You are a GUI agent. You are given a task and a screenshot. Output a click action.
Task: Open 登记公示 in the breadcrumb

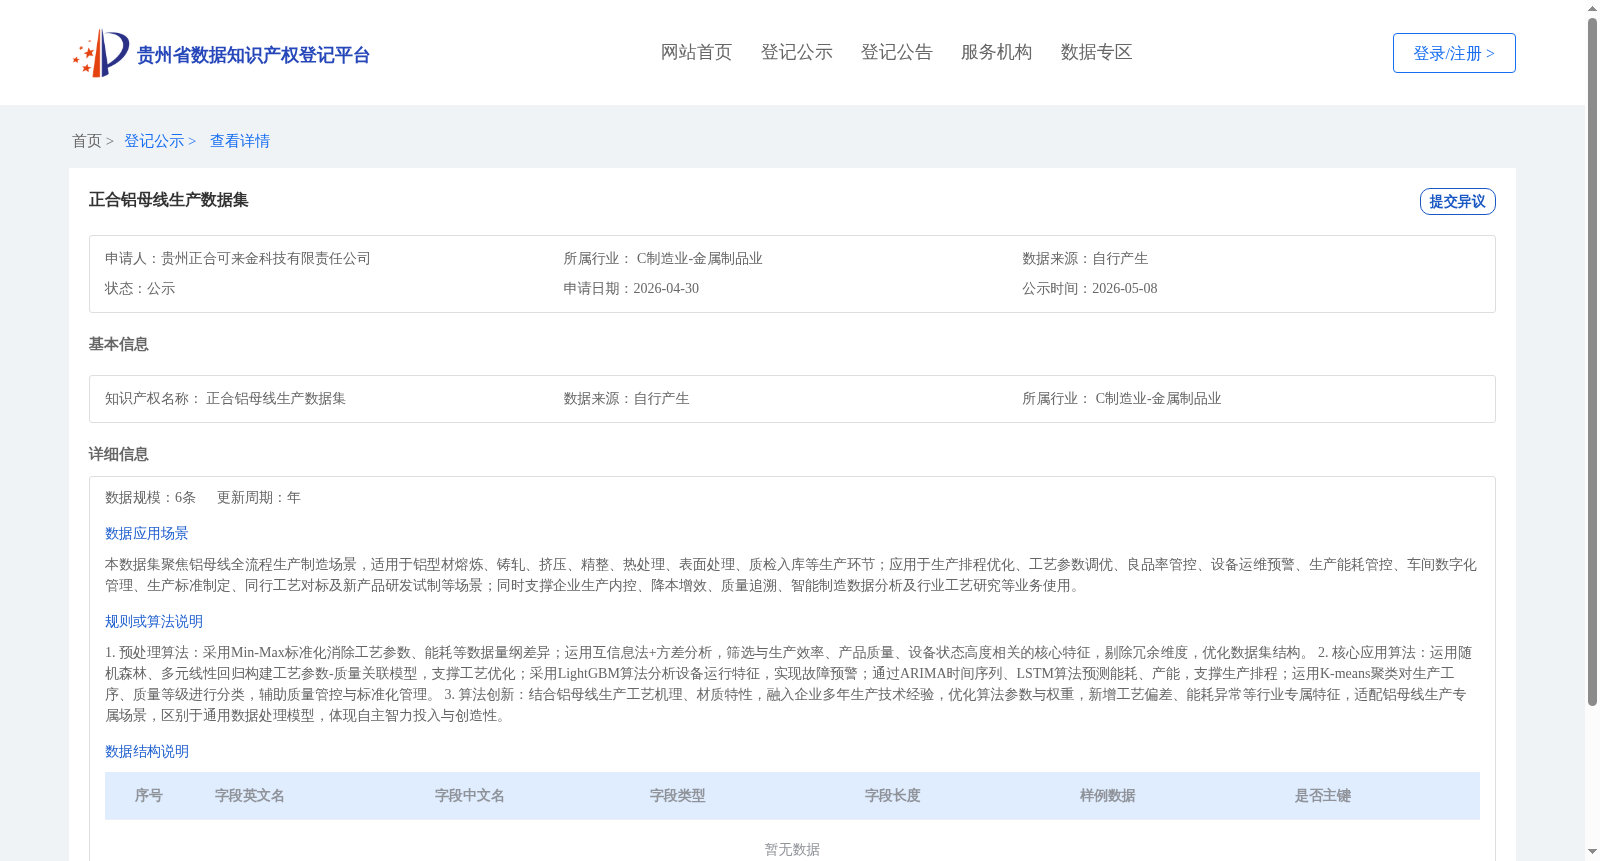154,141
